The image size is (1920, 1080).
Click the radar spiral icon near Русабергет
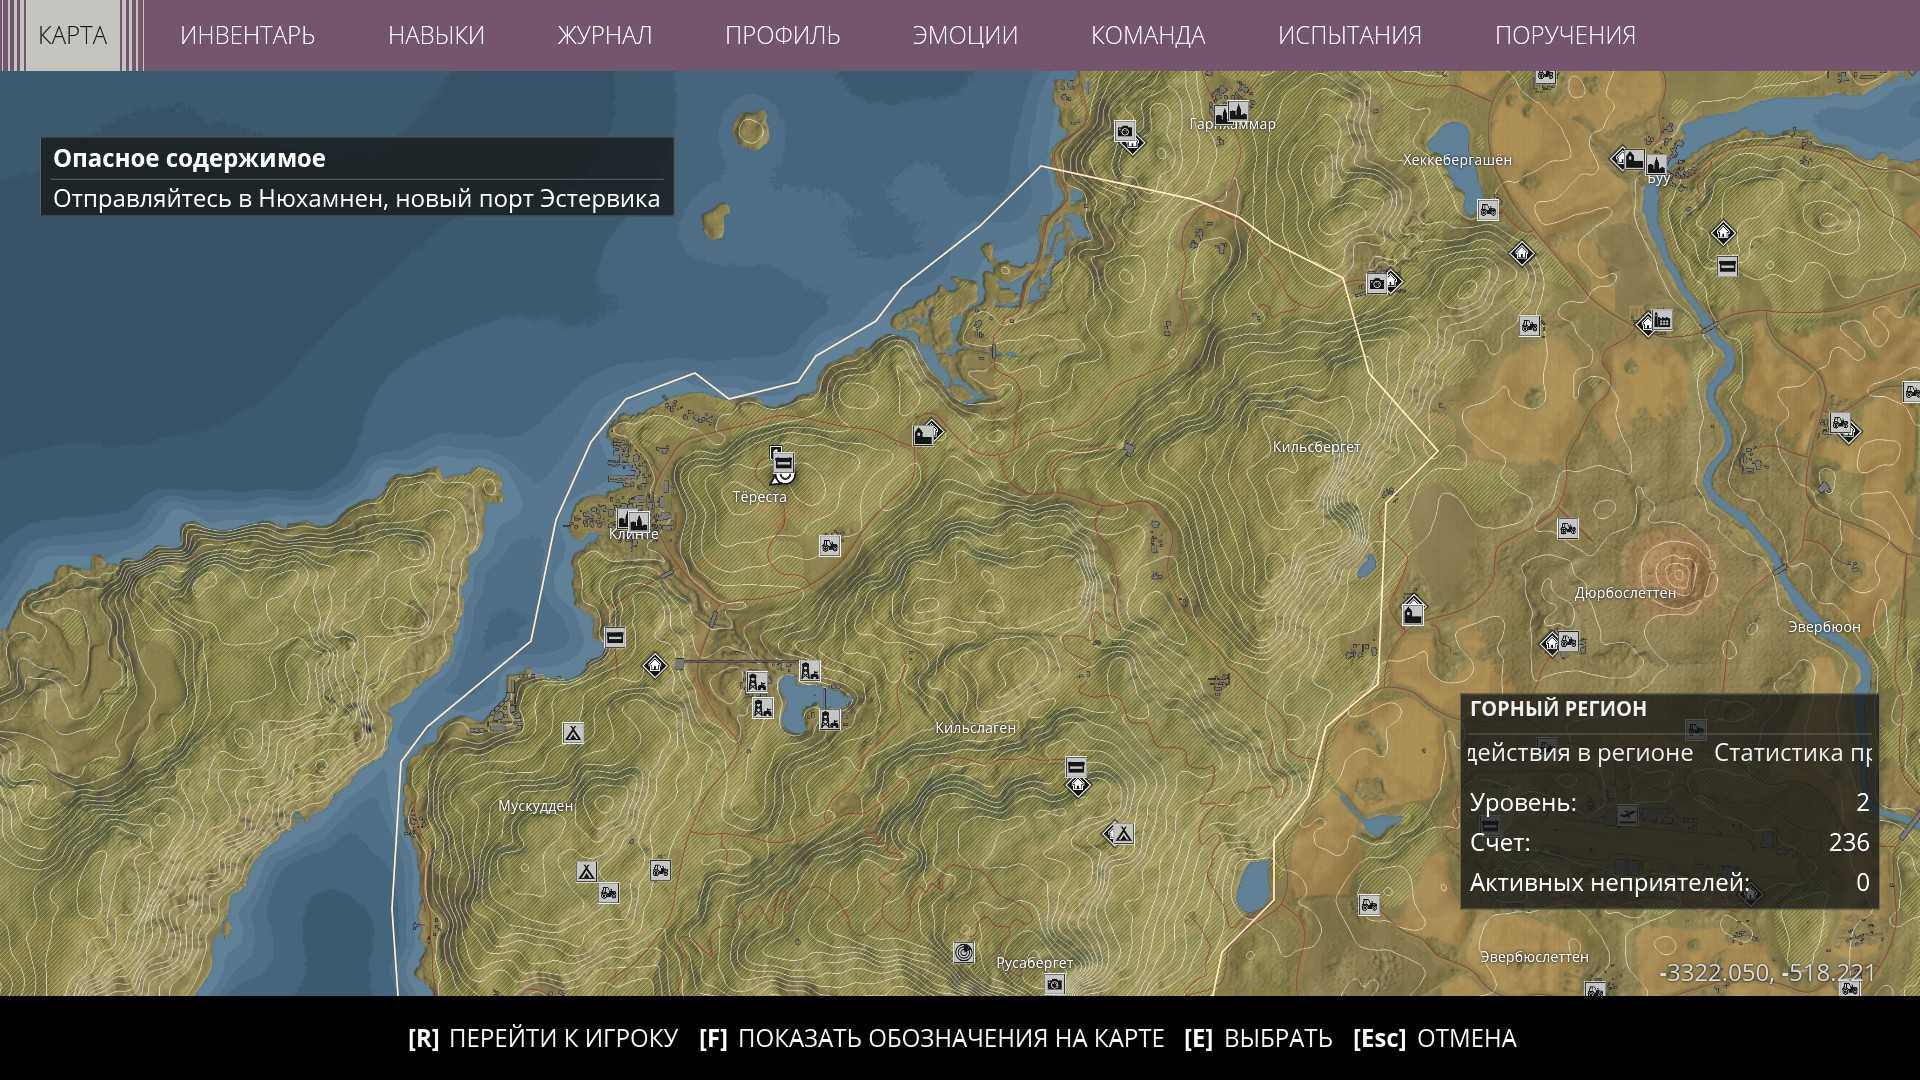(964, 953)
